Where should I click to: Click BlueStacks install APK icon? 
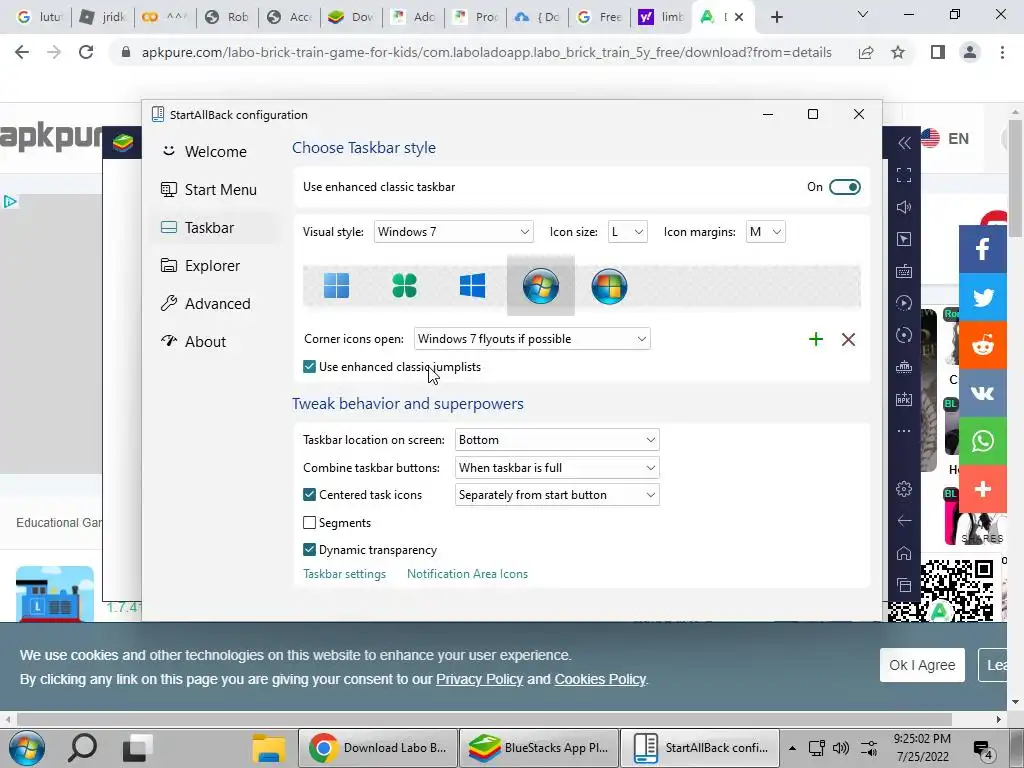click(x=904, y=399)
